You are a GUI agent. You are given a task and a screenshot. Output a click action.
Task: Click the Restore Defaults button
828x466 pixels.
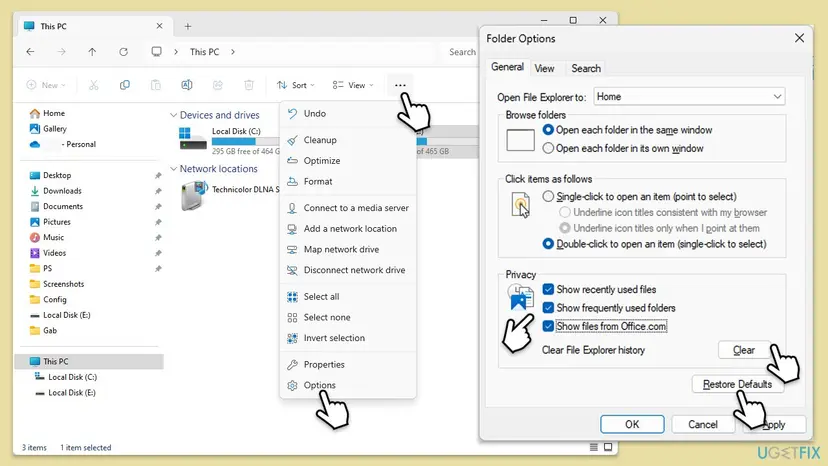737,384
